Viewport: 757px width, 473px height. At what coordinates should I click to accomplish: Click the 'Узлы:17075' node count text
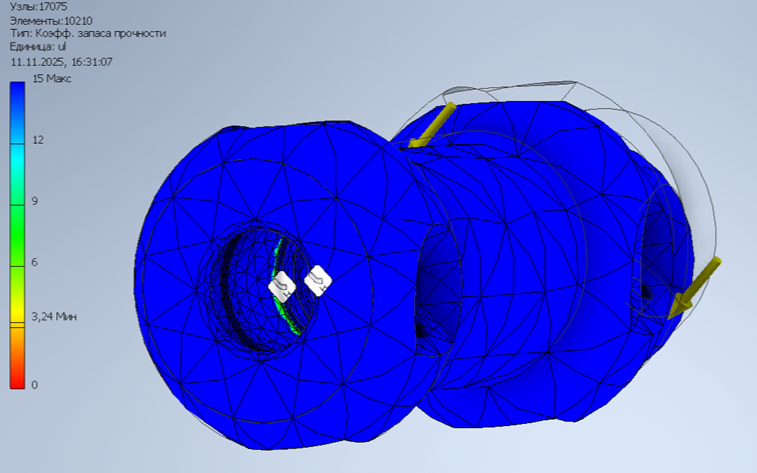click(35, 6)
